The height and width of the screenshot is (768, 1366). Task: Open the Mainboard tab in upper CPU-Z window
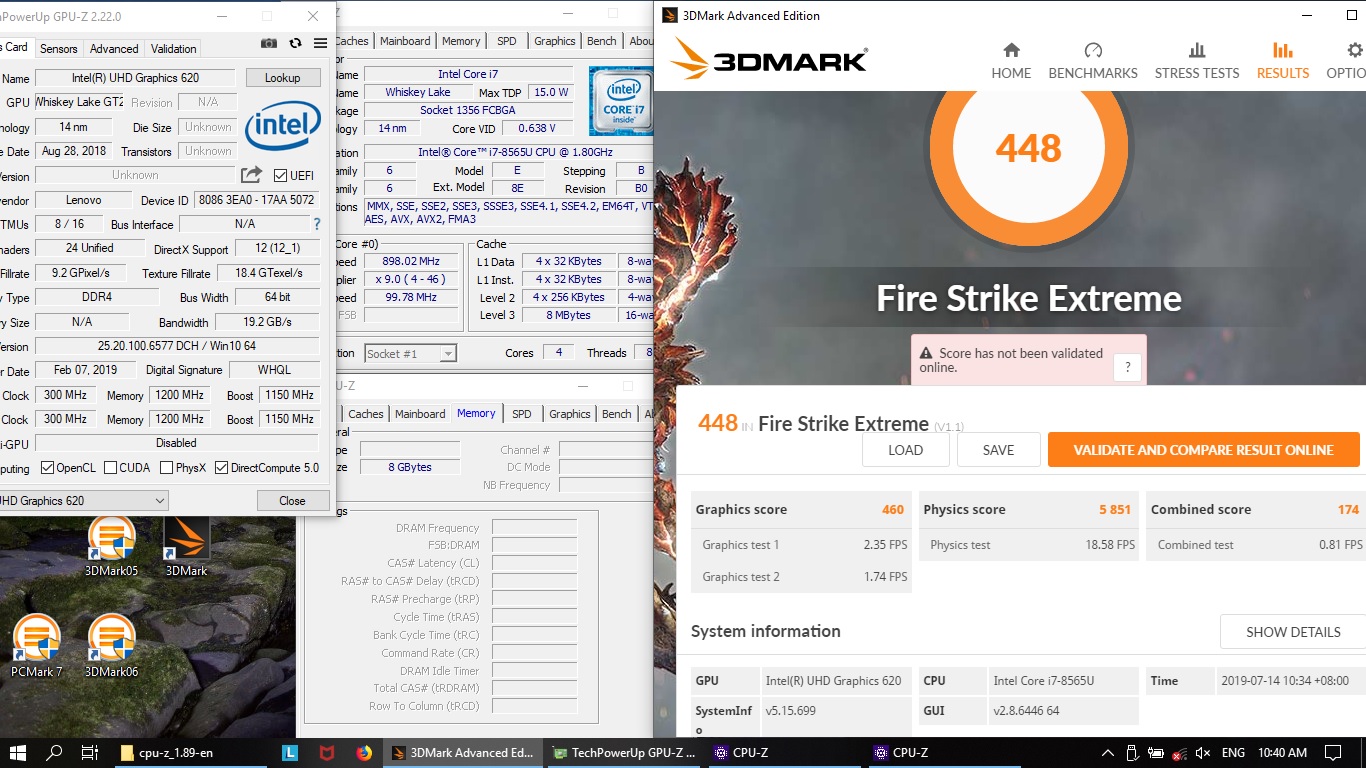pyautogui.click(x=405, y=41)
